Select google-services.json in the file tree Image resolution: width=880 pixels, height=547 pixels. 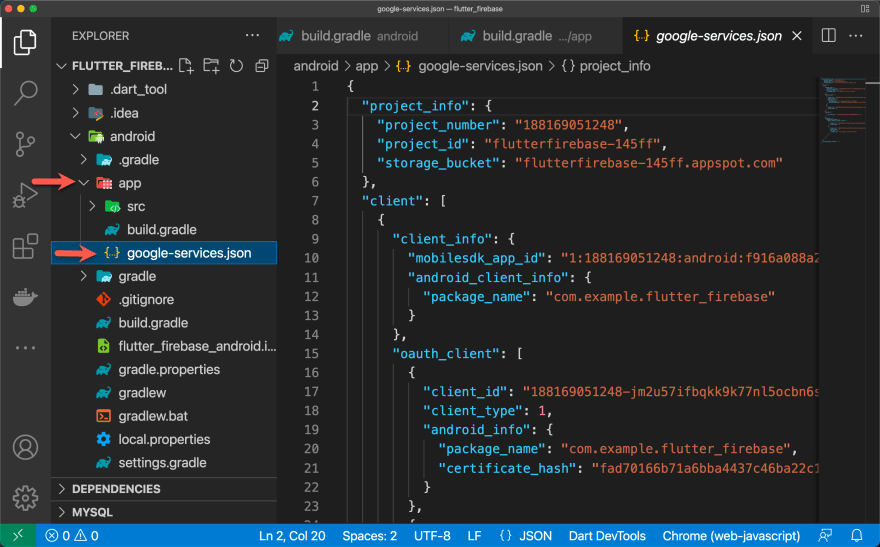coord(164,253)
